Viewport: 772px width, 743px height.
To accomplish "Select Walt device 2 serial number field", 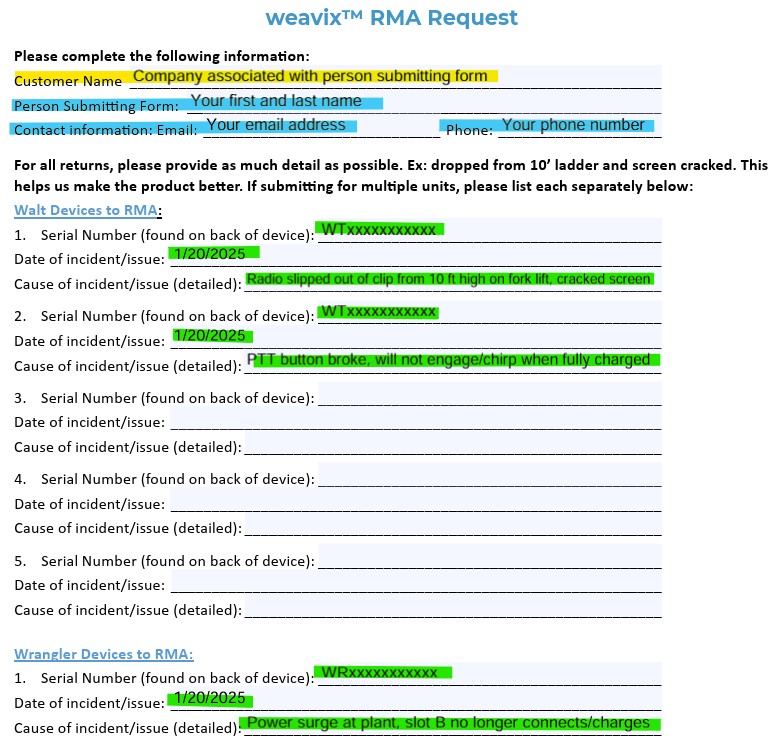I will point(490,312).
